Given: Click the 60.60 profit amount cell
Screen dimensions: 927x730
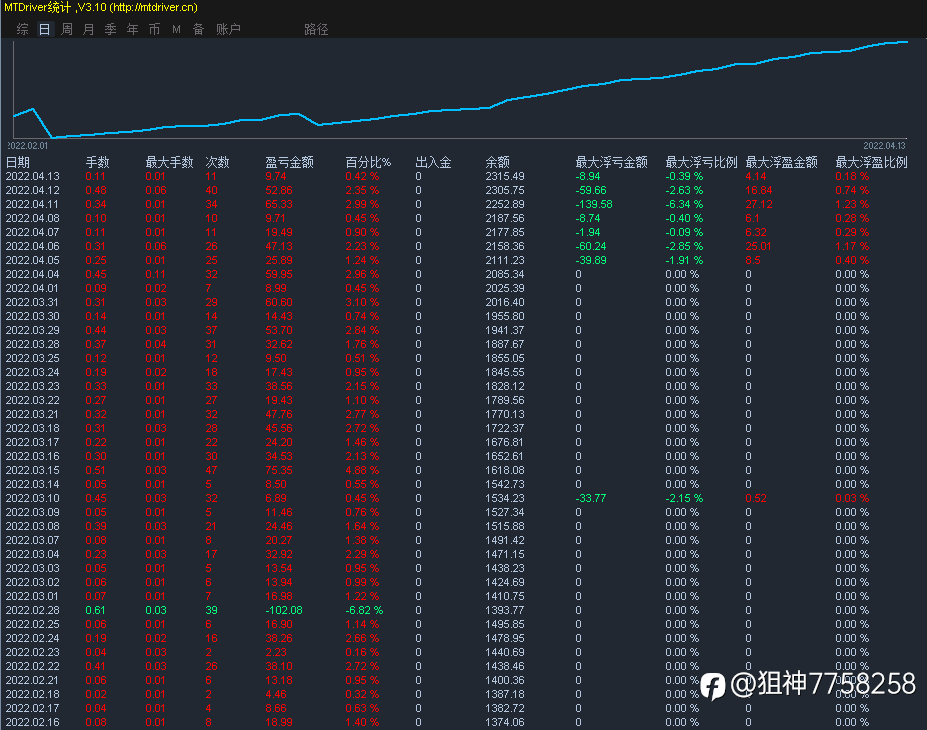Looking at the screenshot, I should coord(278,302).
